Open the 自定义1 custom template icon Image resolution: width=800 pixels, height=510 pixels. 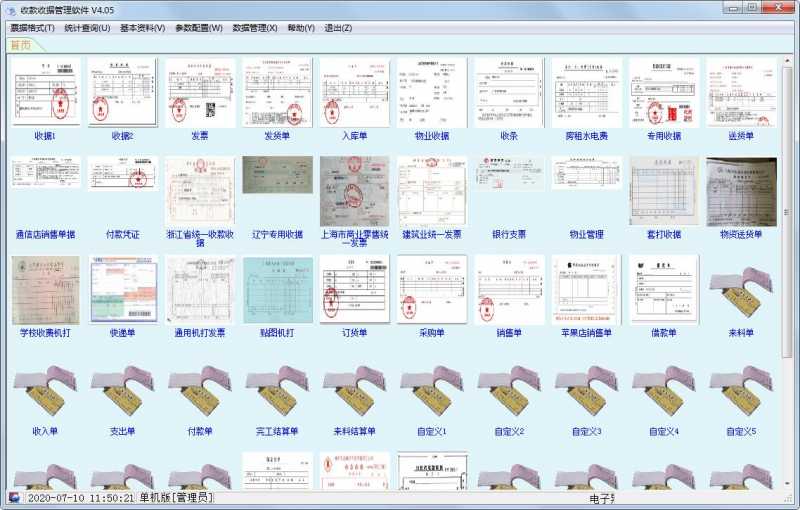coord(431,391)
